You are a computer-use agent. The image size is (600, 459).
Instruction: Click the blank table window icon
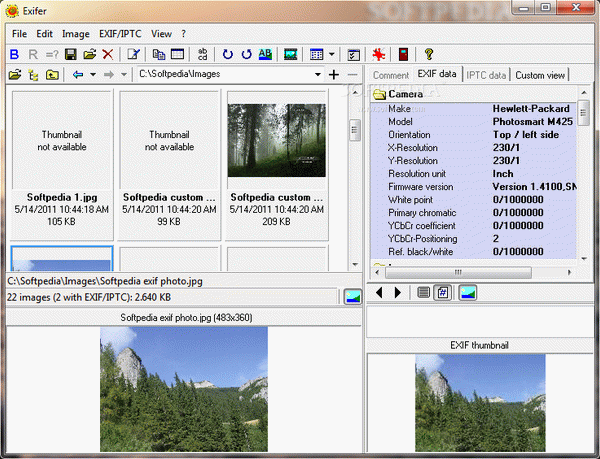[177, 55]
